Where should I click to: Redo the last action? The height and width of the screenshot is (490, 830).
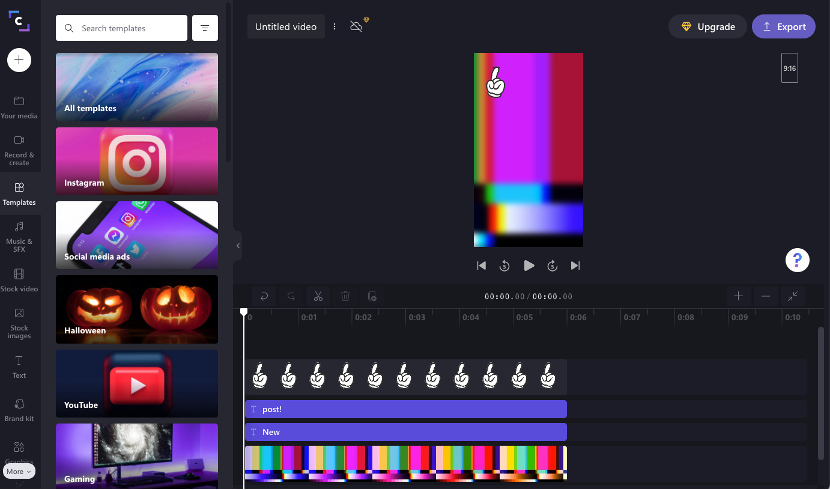[291, 296]
